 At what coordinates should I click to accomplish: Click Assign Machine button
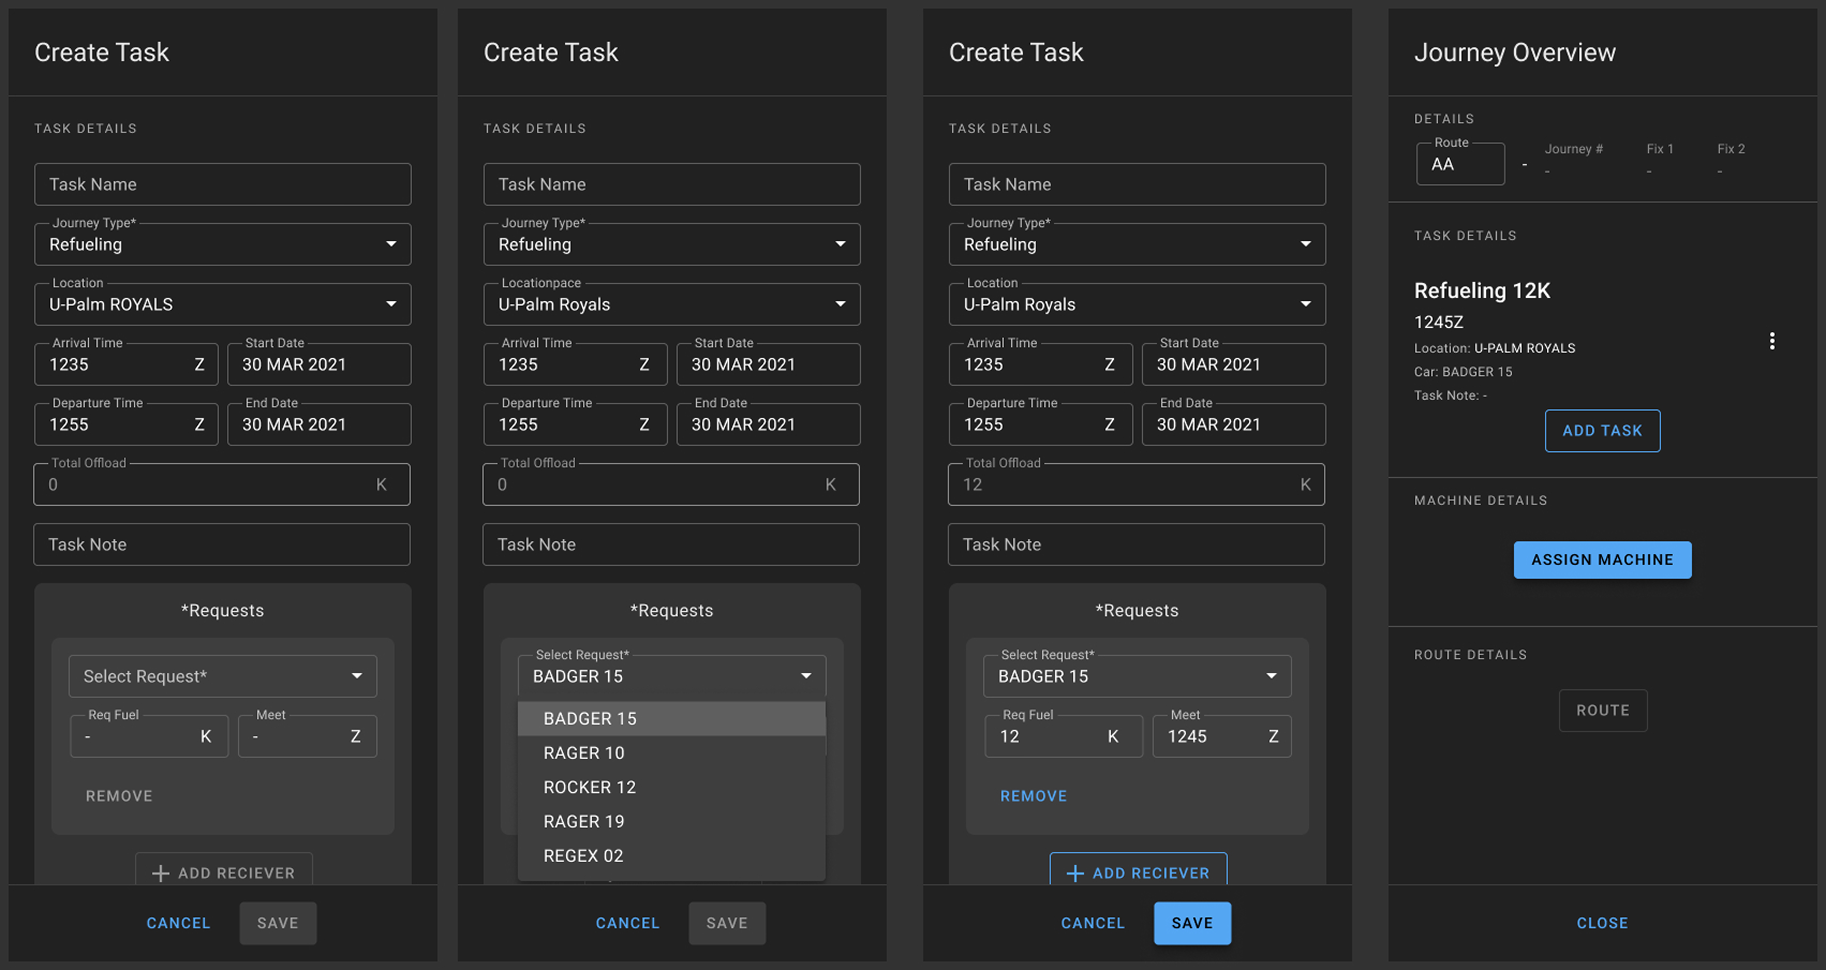1602,560
